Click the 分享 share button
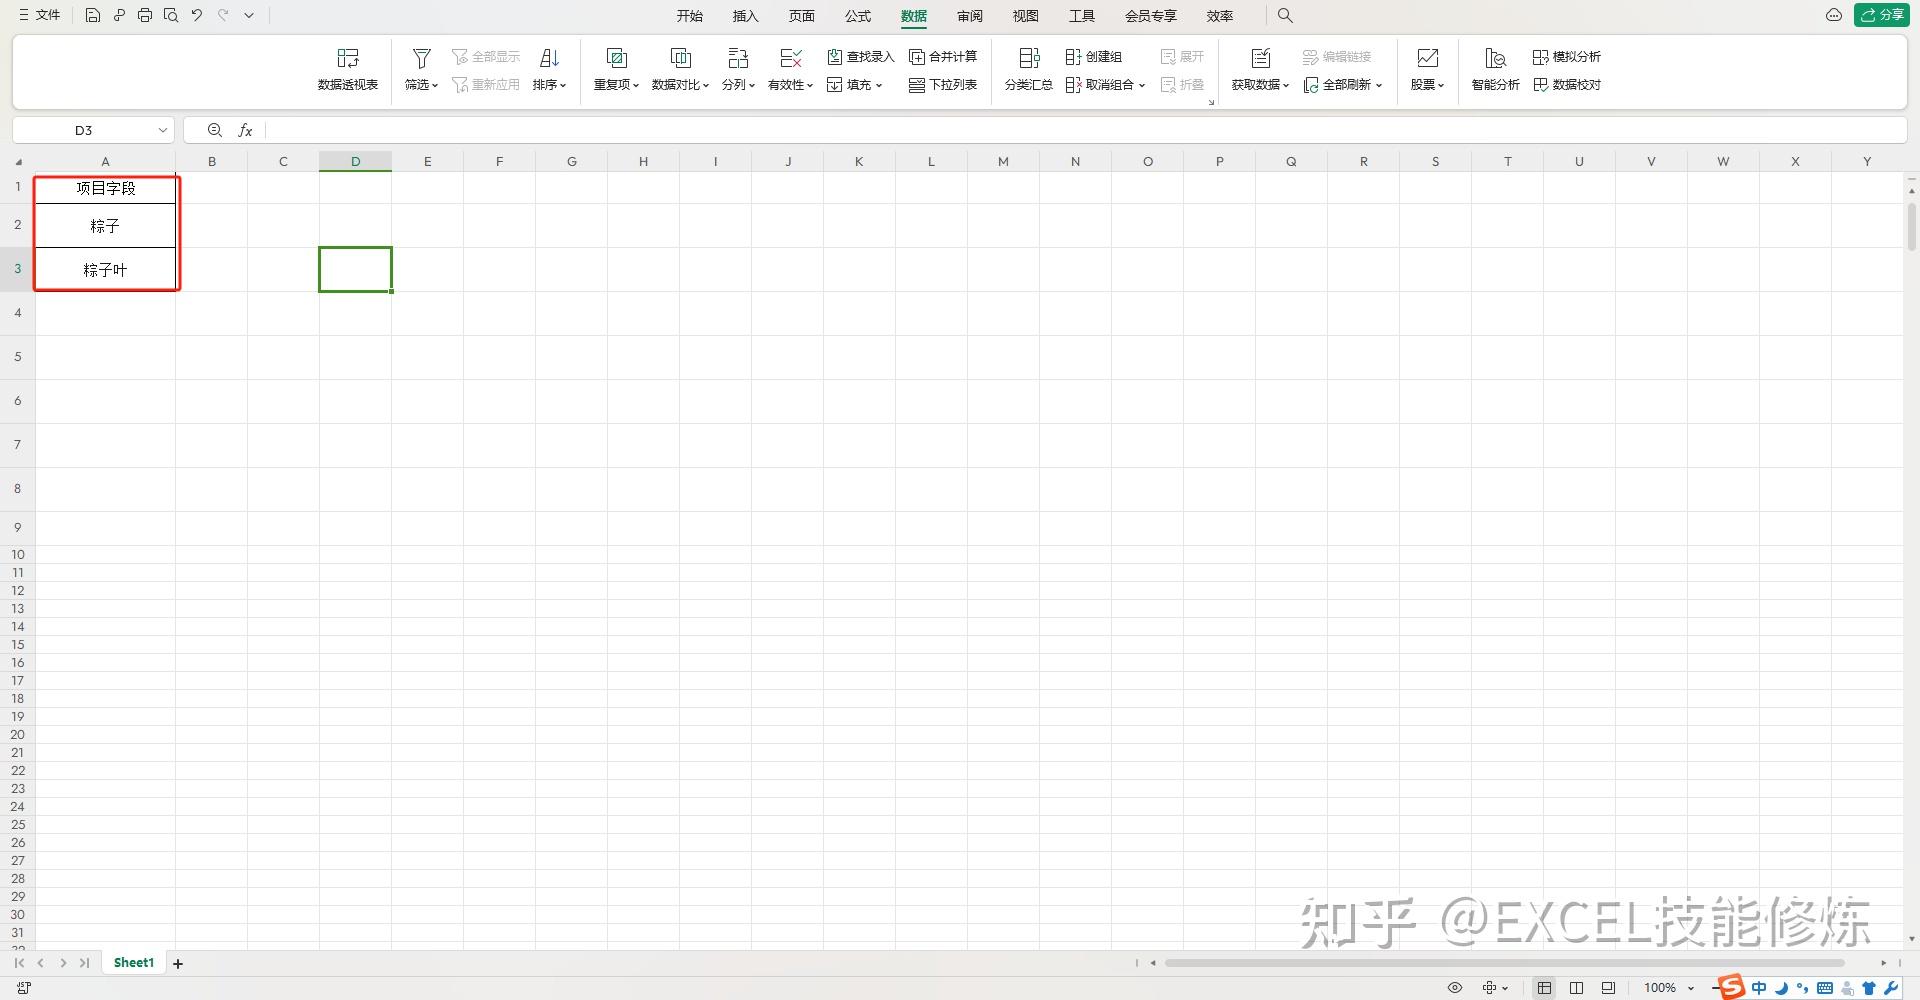The height and width of the screenshot is (1000, 1920). [x=1881, y=15]
